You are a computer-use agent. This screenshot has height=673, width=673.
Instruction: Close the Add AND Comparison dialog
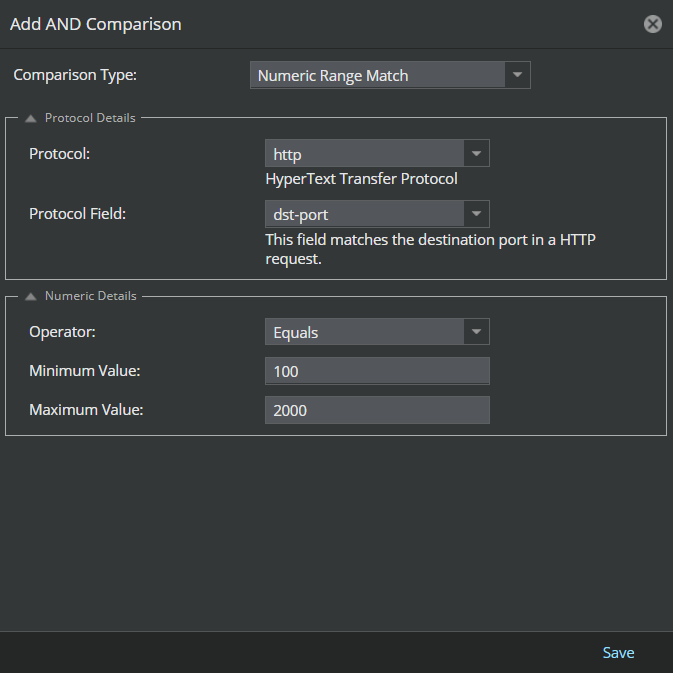coord(652,24)
